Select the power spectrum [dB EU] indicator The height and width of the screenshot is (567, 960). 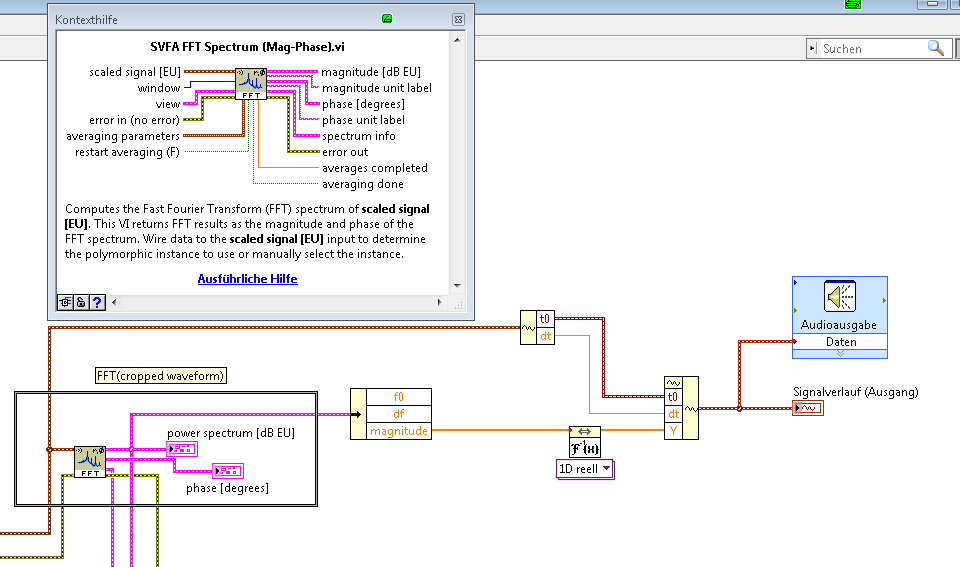[x=183, y=449]
